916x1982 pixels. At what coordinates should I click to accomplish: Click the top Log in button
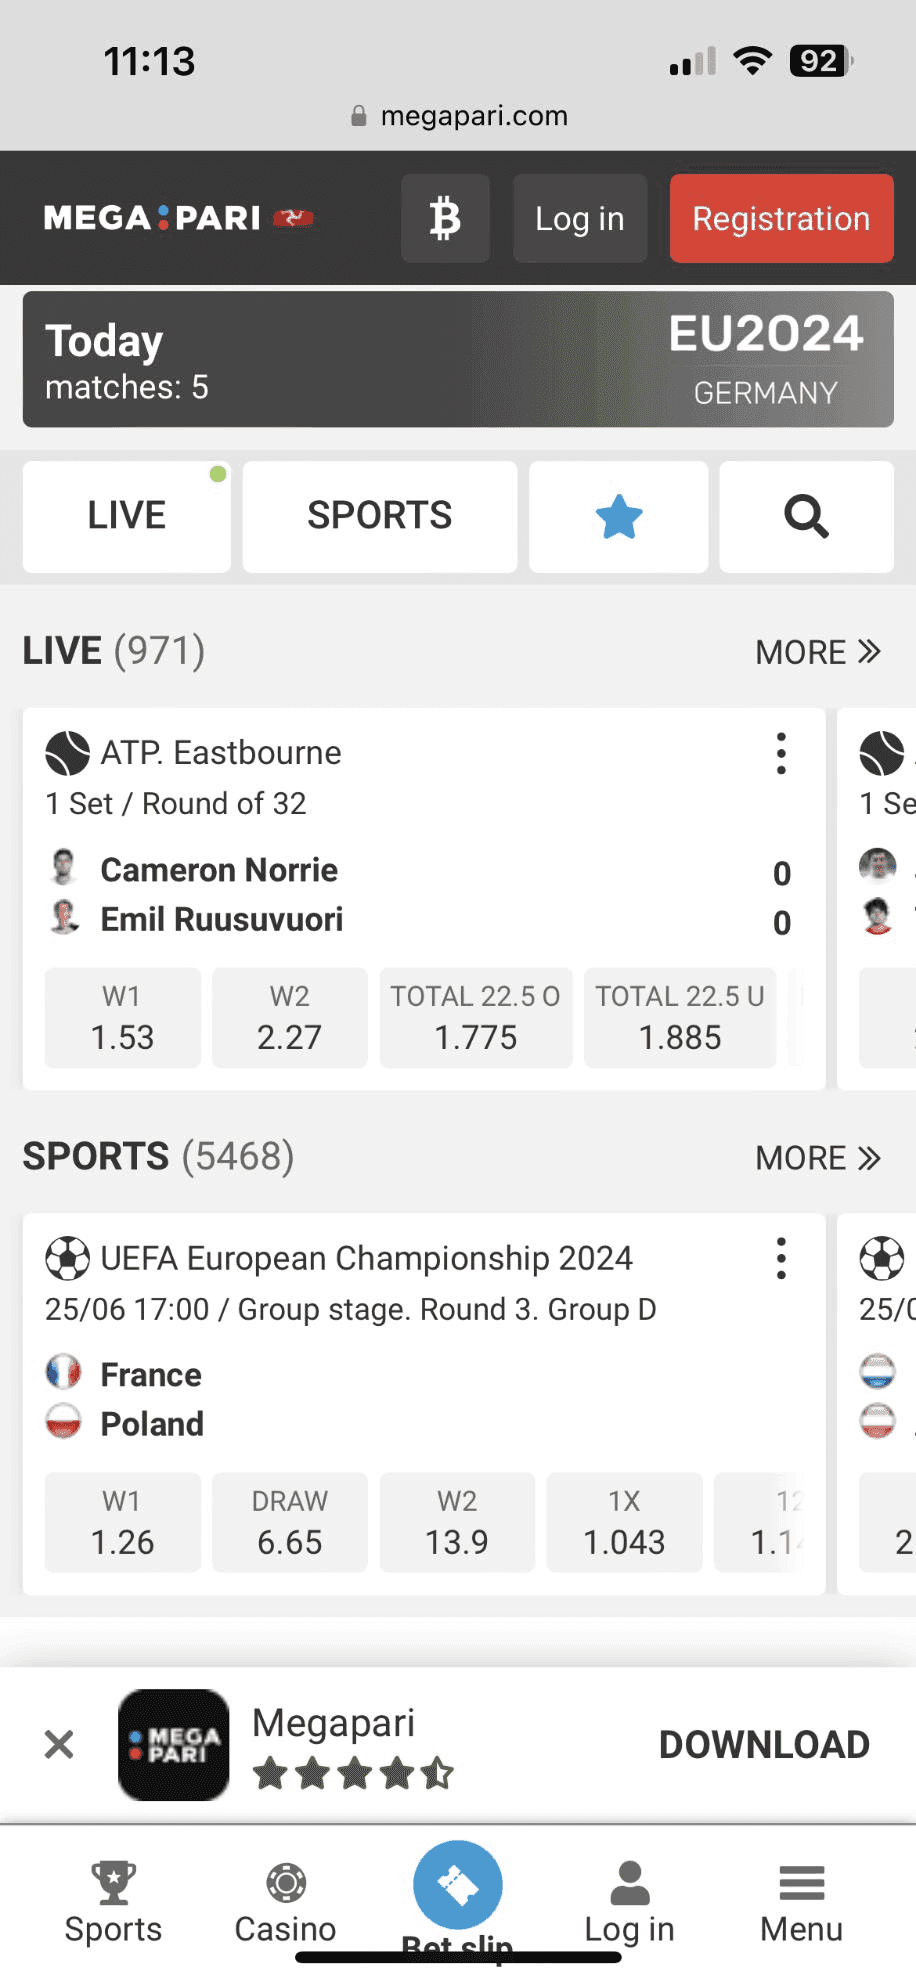(580, 218)
